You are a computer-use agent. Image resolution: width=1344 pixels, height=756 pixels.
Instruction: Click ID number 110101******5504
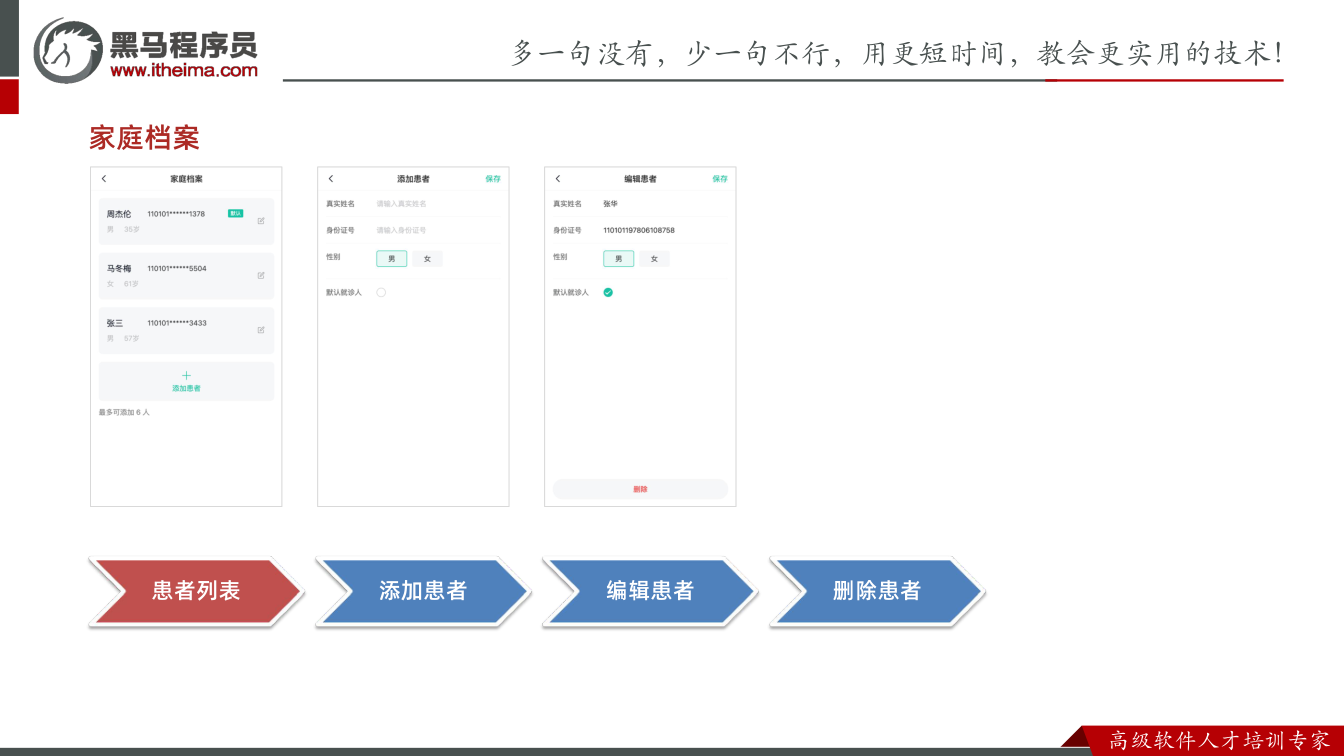pos(177,268)
